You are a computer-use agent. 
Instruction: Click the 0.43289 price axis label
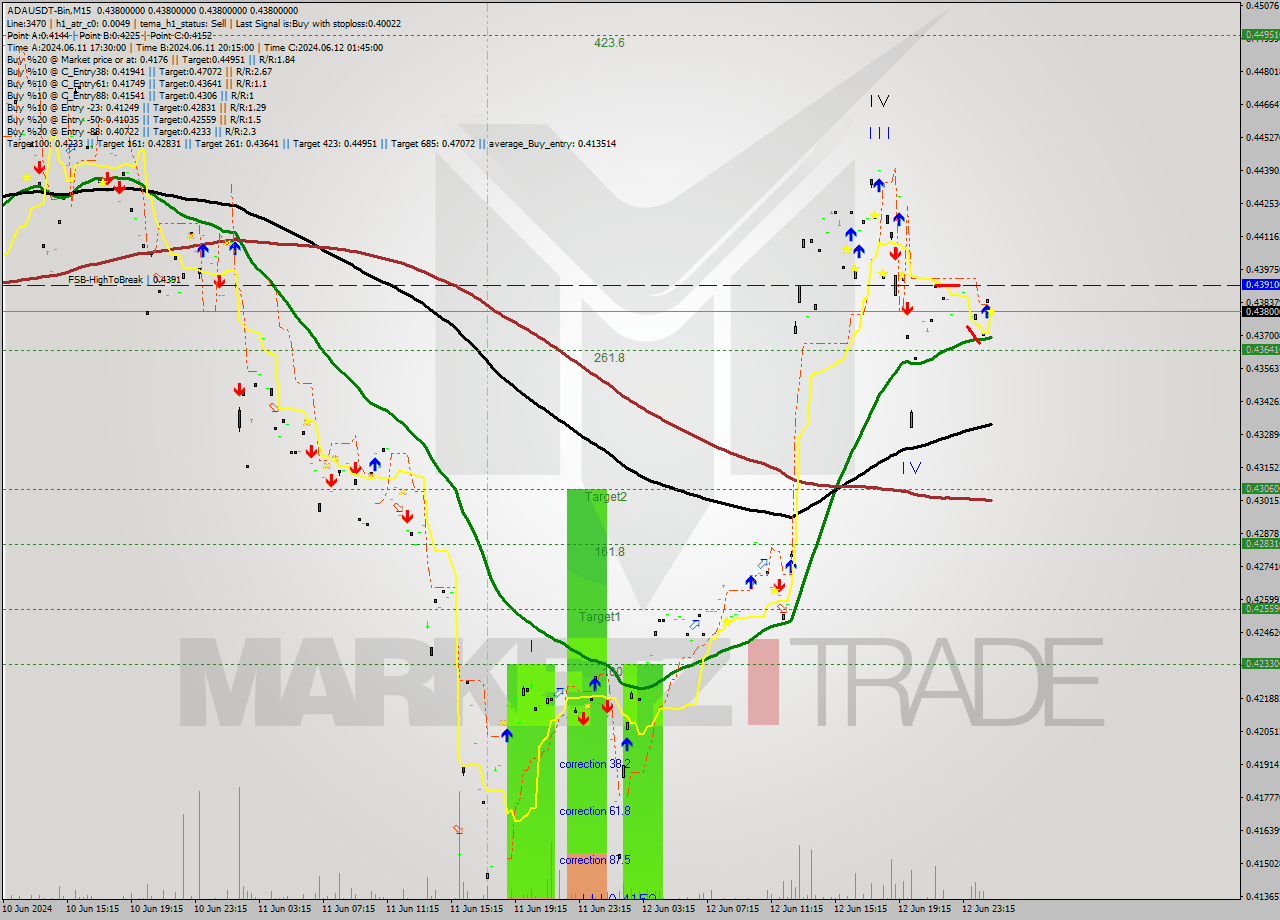pos(1262,434)
